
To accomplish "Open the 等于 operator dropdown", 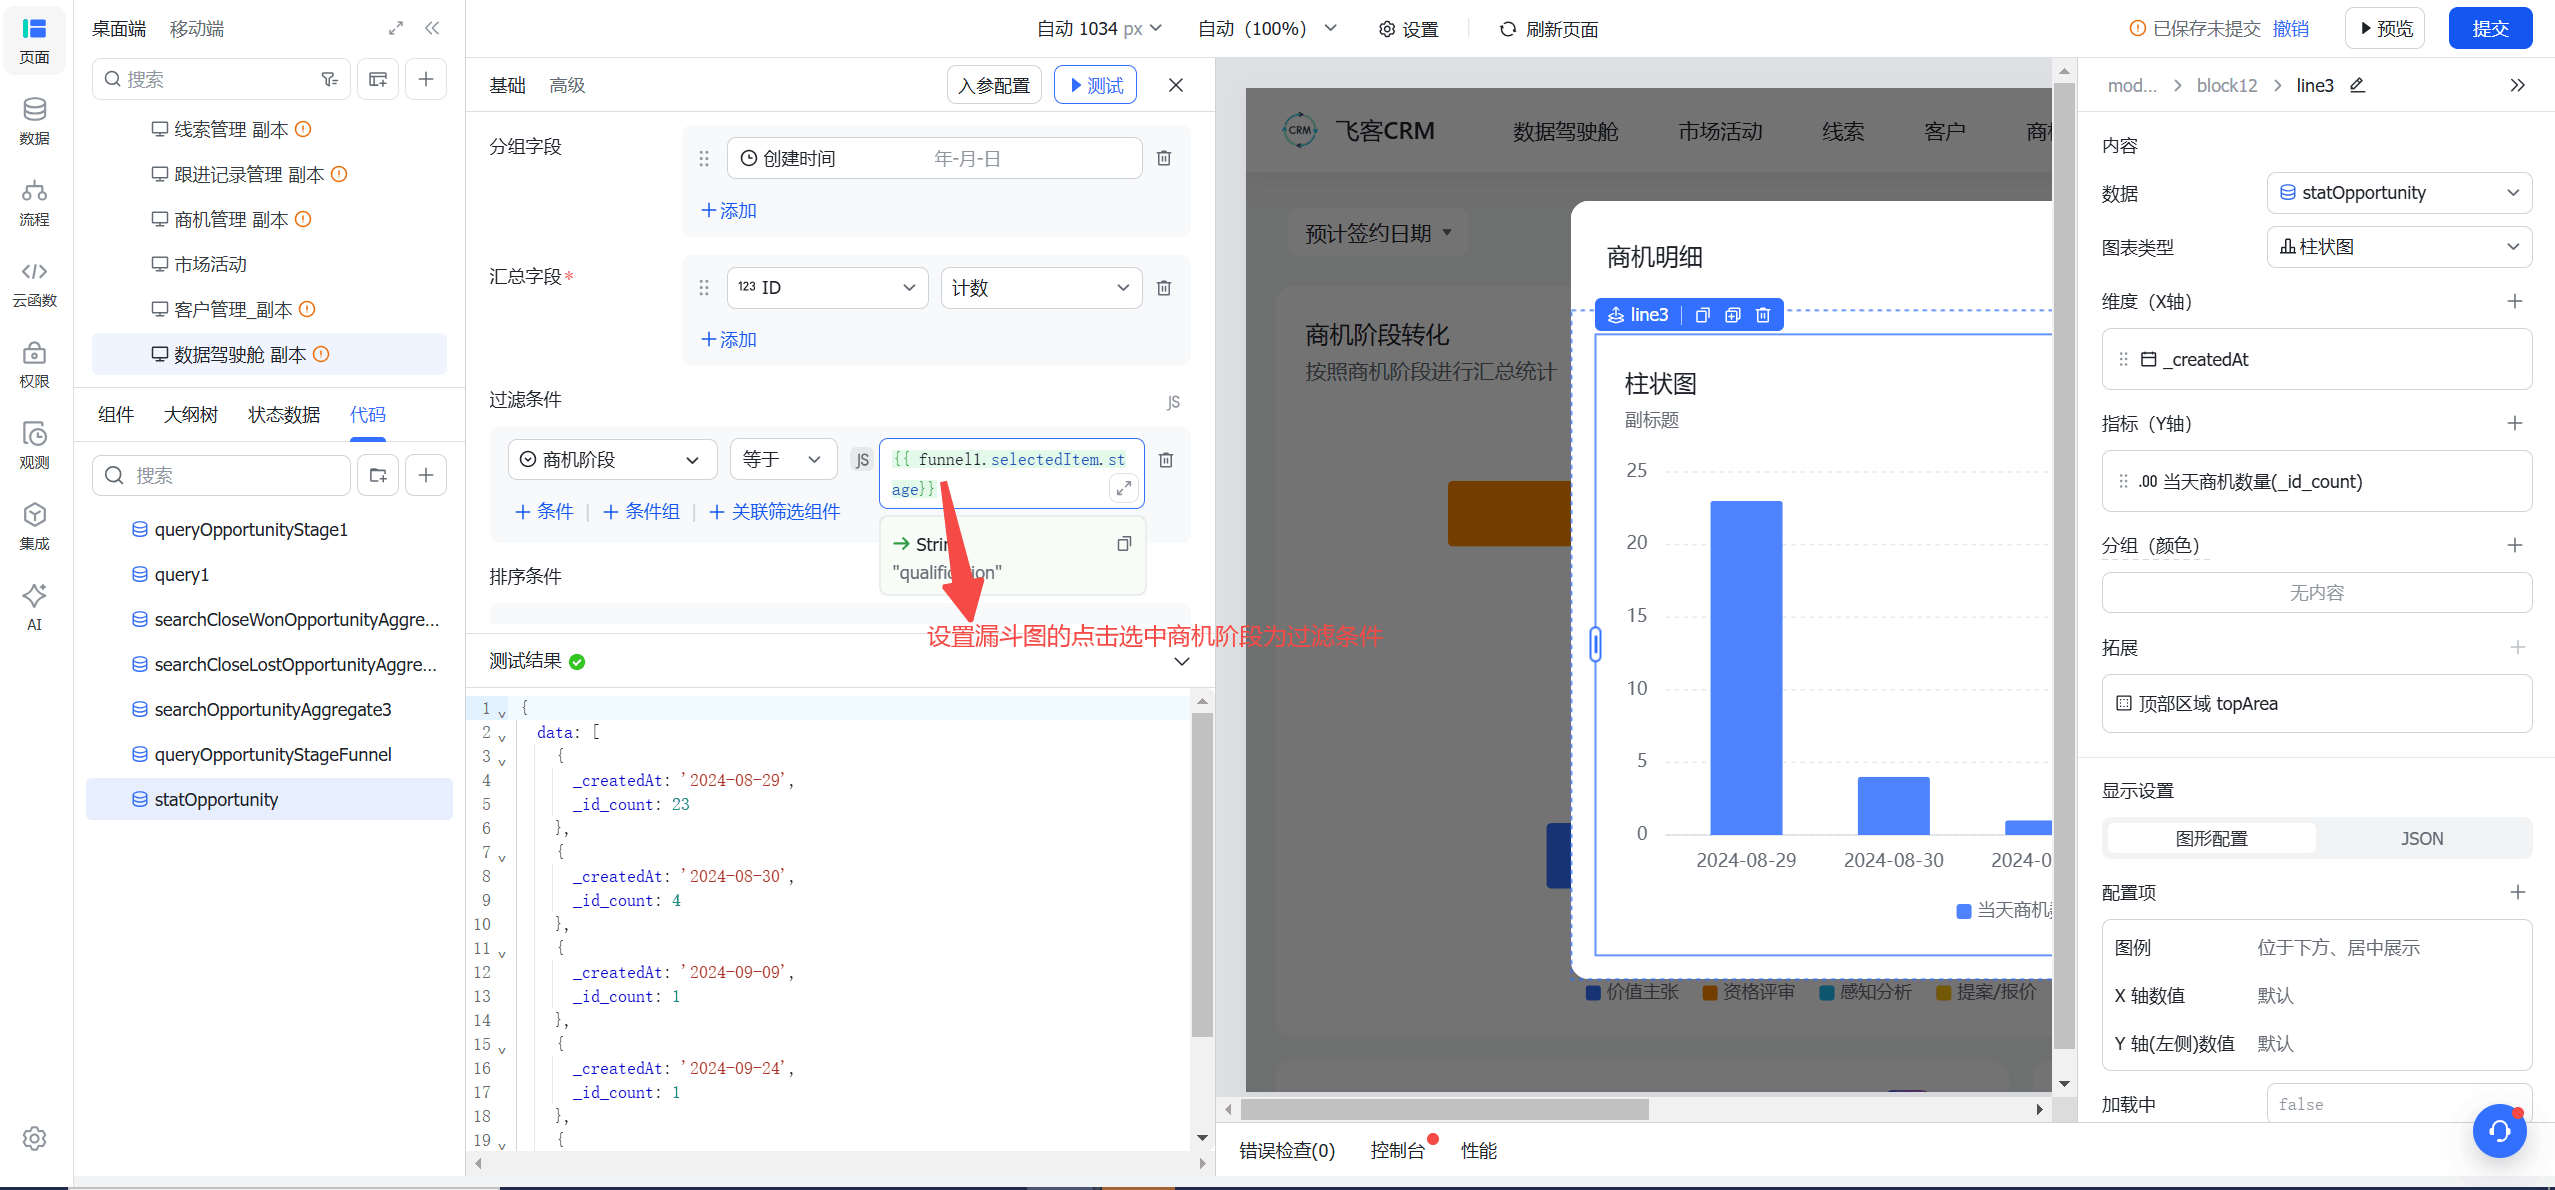I will click(783, 460).
